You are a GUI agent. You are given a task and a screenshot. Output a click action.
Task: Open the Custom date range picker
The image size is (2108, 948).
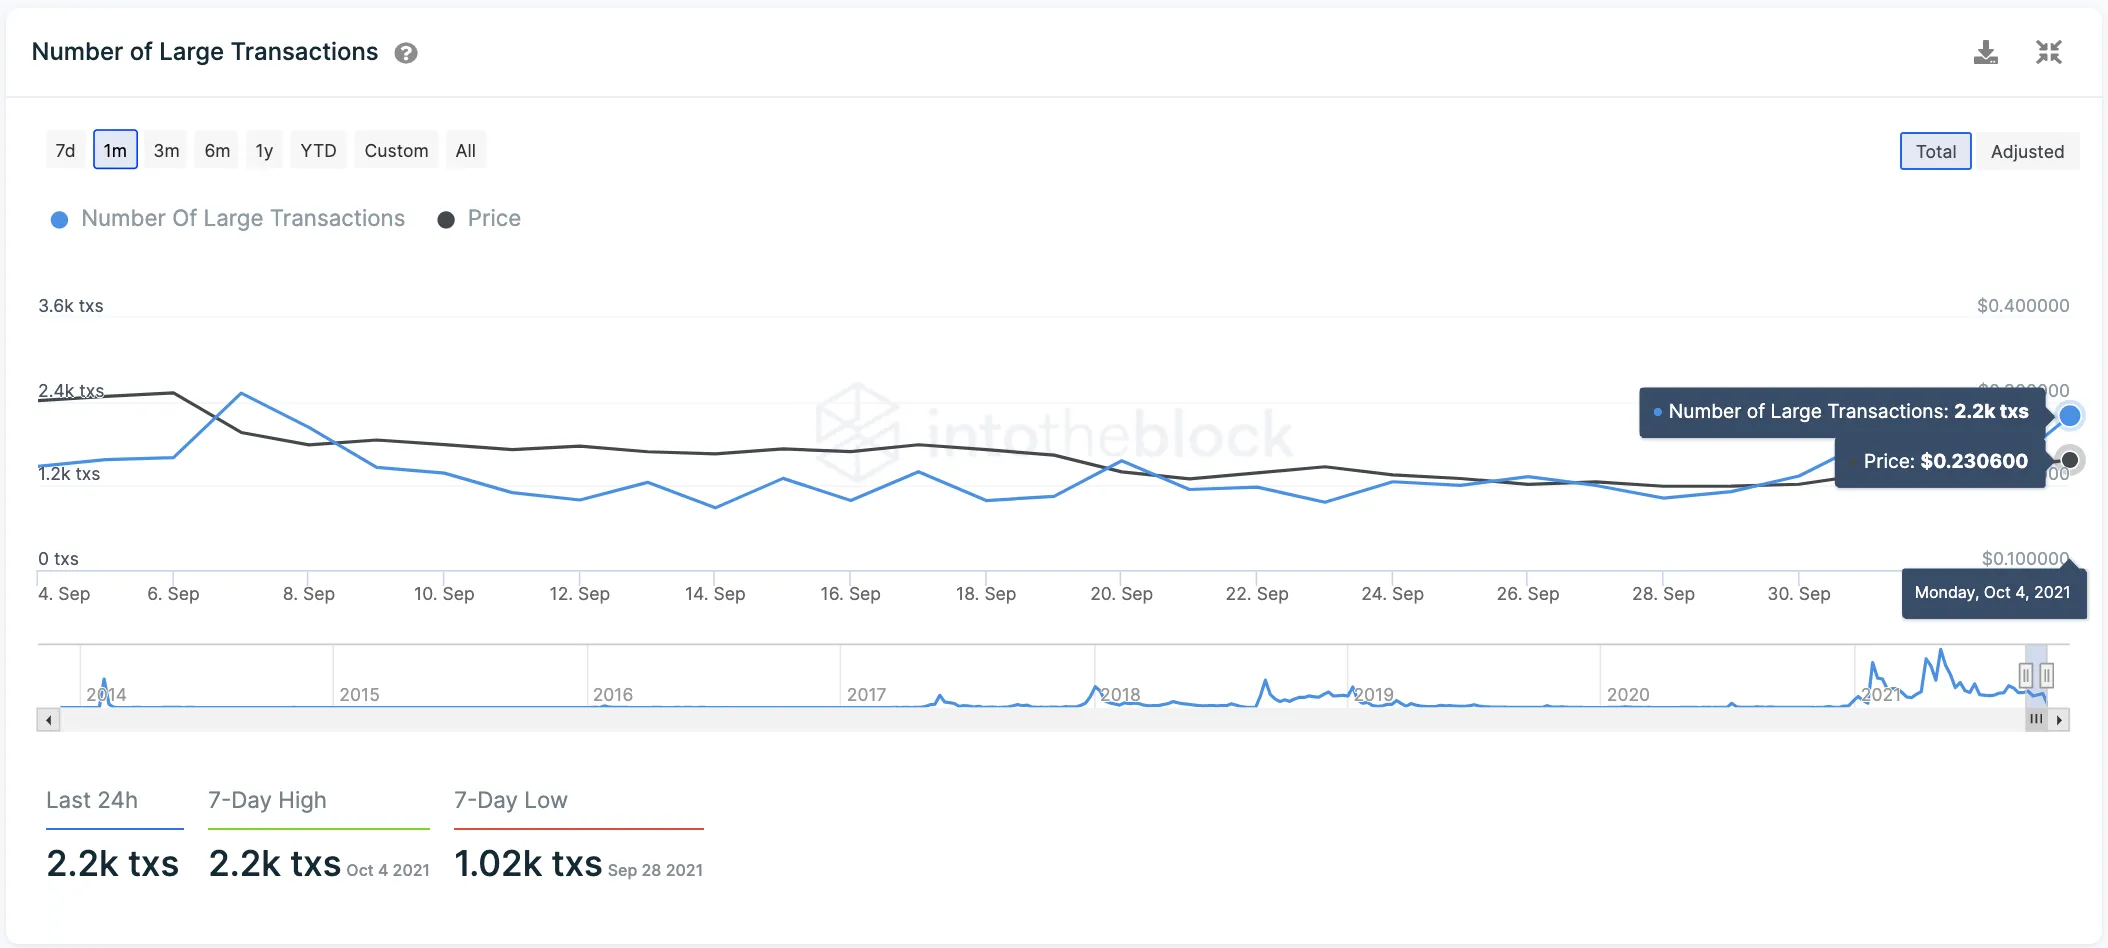(x=396, y=151)
